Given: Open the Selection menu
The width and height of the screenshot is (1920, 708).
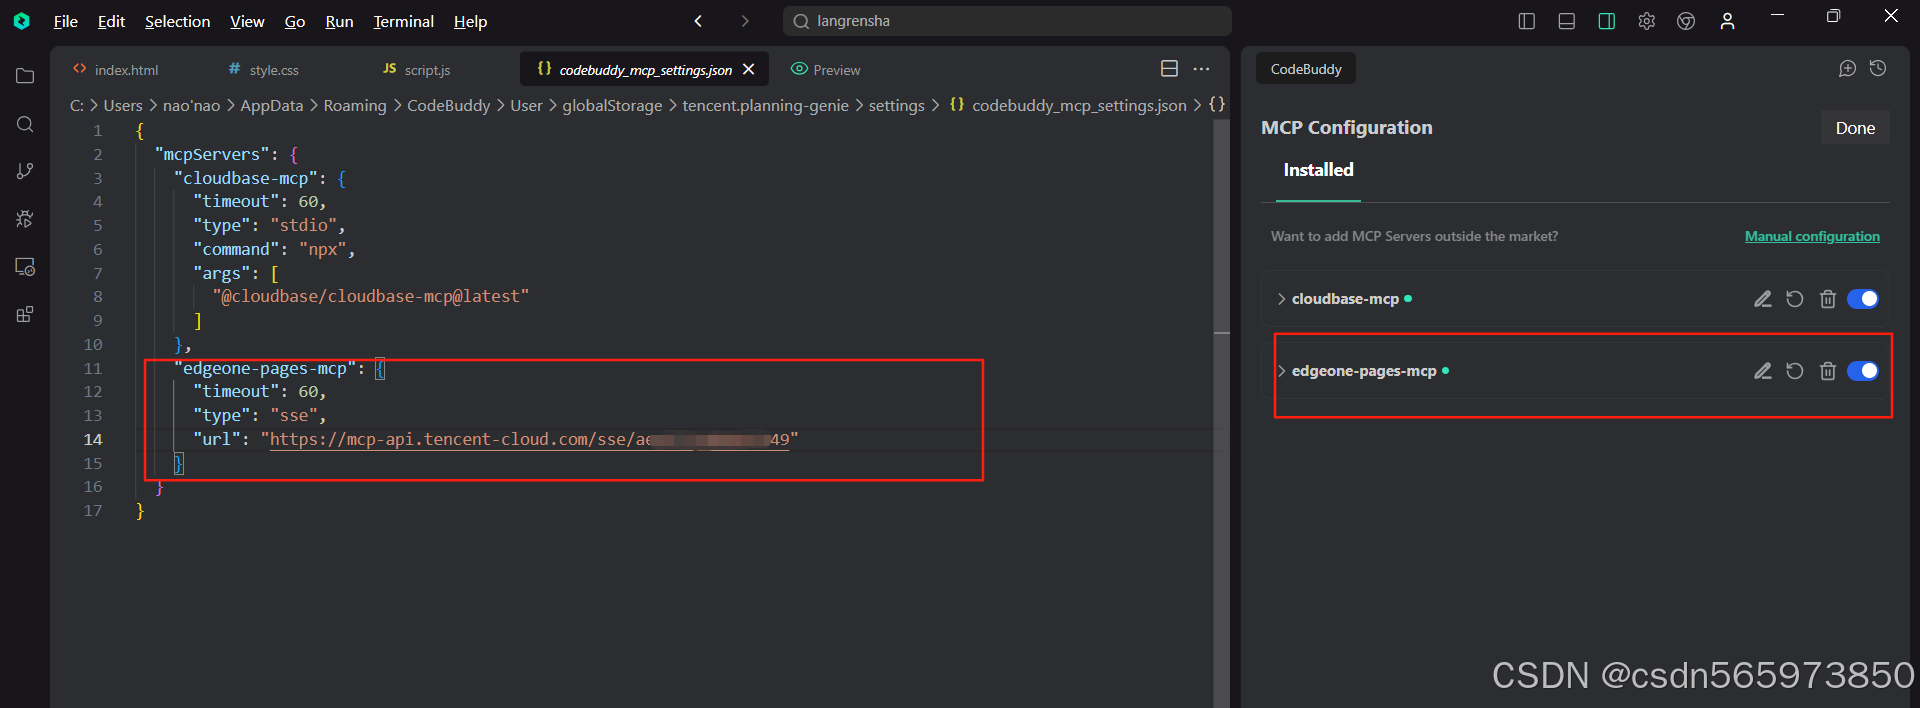Looking at the screenshot, I should pyautogui.click(x=177, y=21).
